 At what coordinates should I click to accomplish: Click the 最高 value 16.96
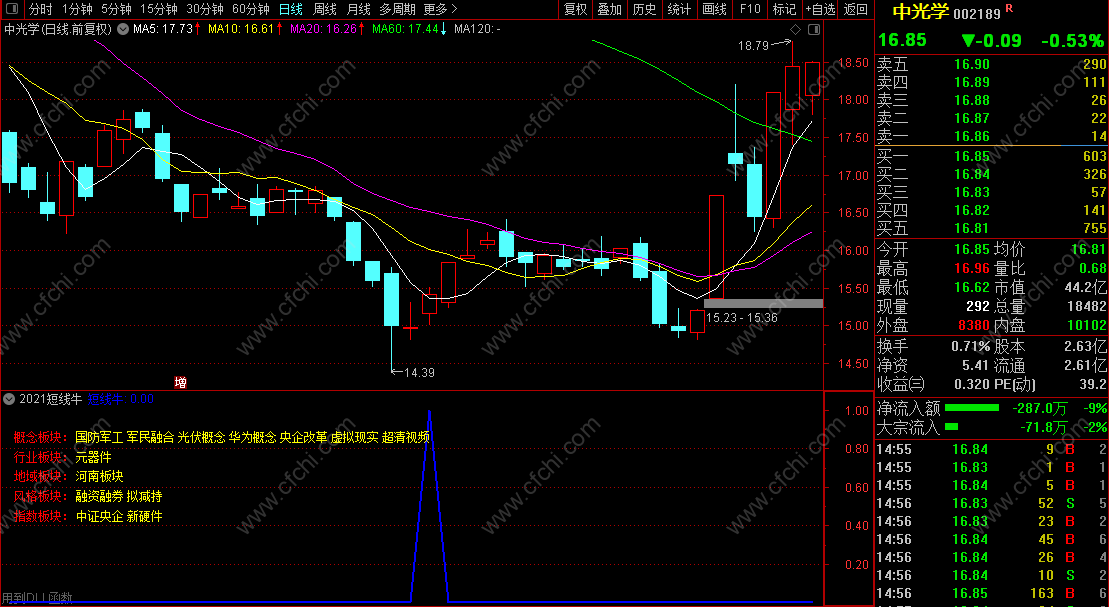pos(972,268)
